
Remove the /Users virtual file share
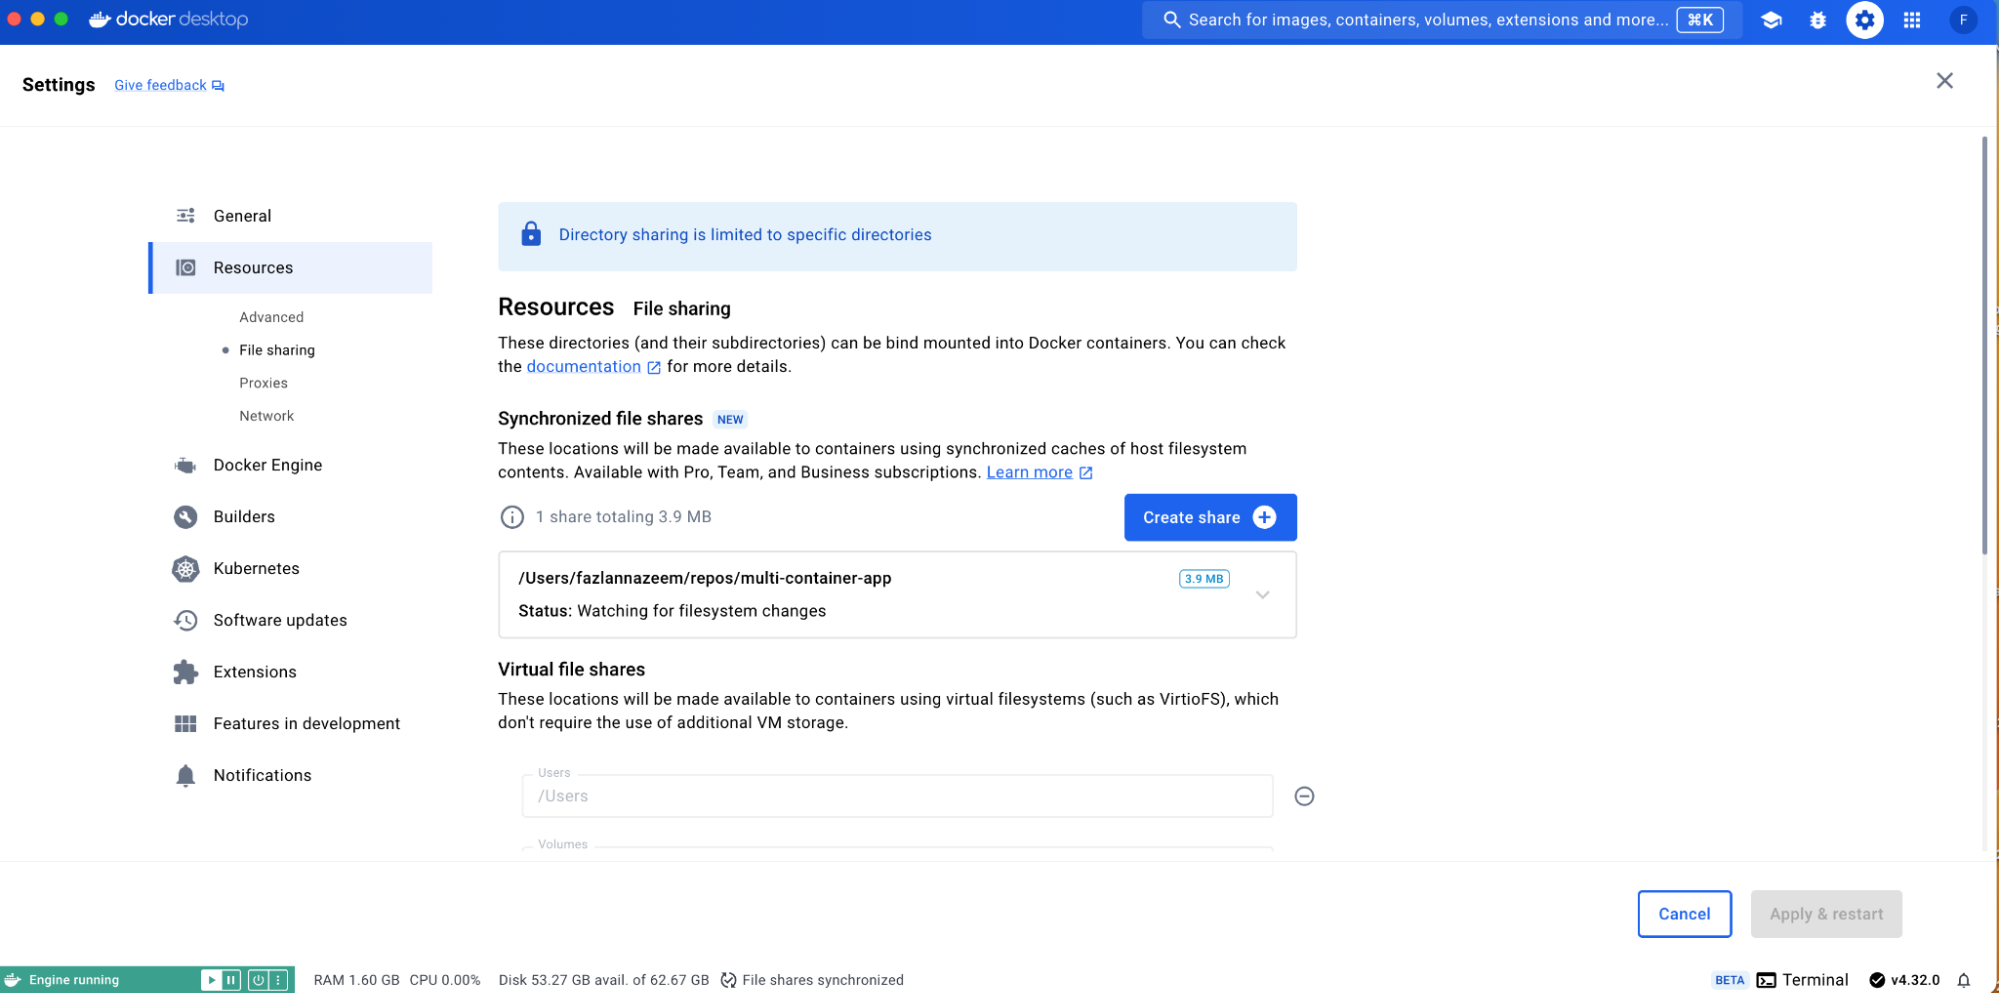[x=1304, y=796]
